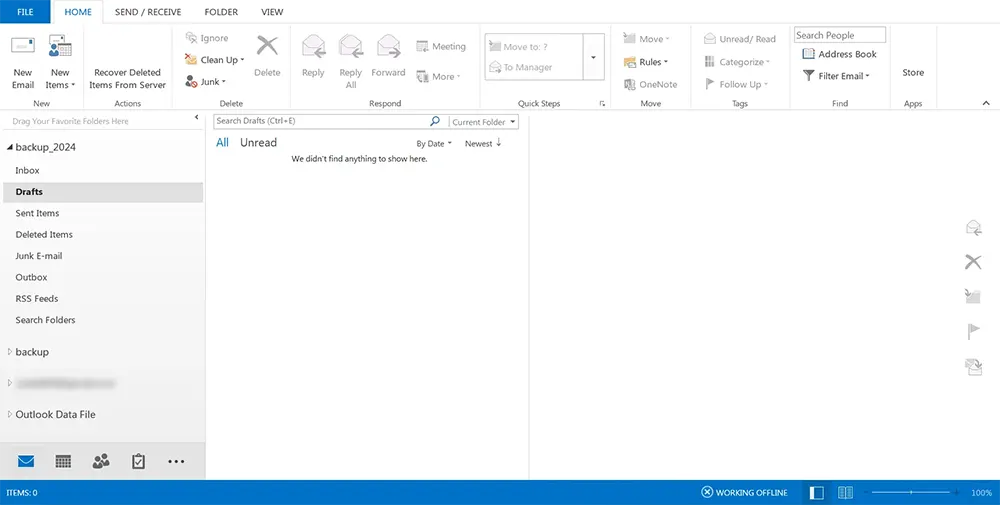Click the Store apps button
This screenshot has width=1000, height=505.
[913, 73]
